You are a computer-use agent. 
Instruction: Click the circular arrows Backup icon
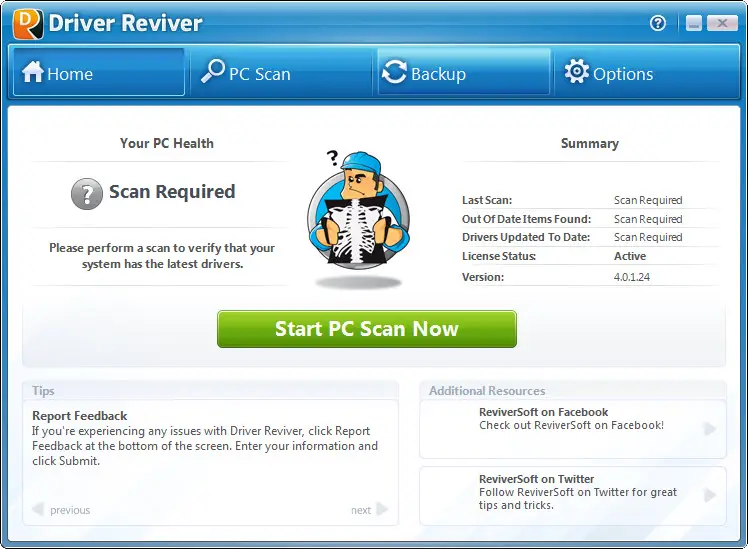coord(395,72)
